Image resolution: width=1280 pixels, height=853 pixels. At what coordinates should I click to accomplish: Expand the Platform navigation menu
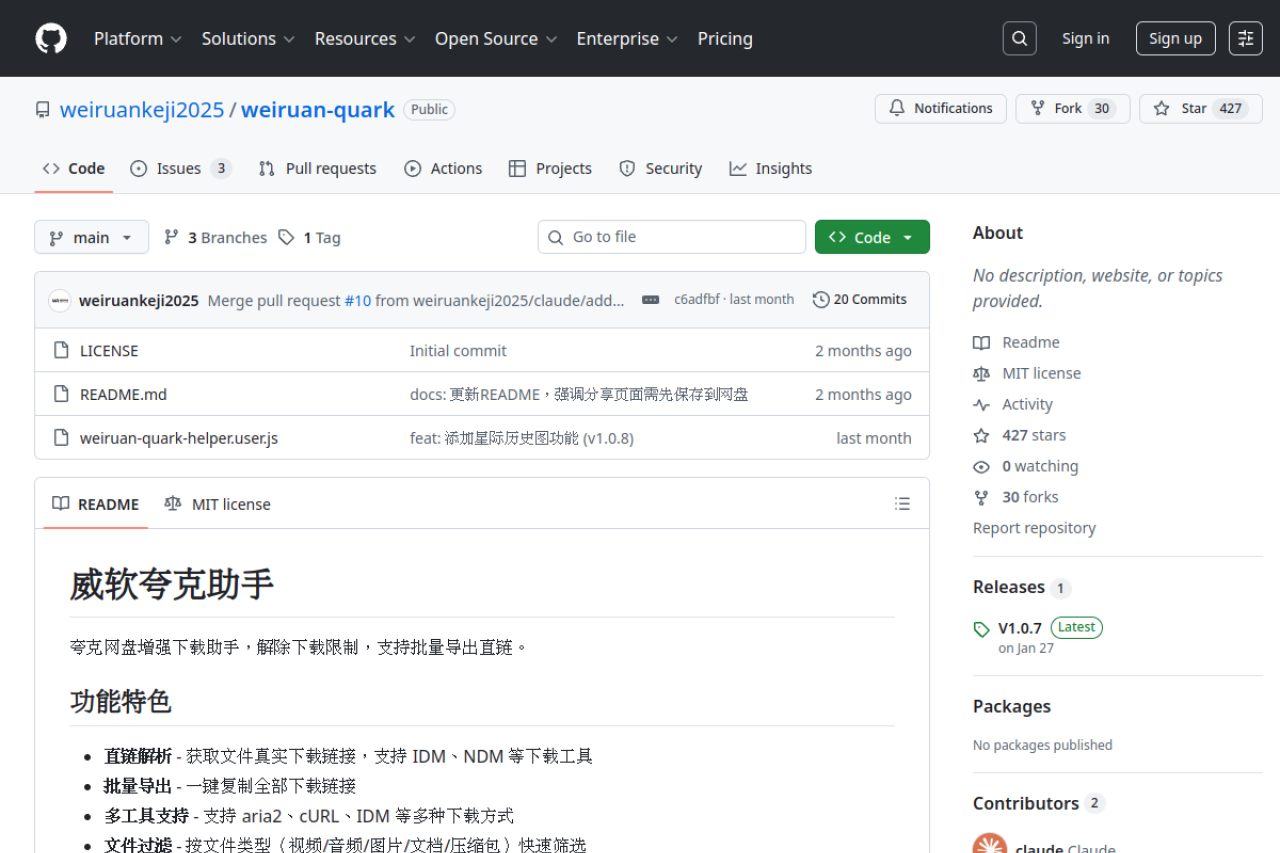(x=137, y=39)
